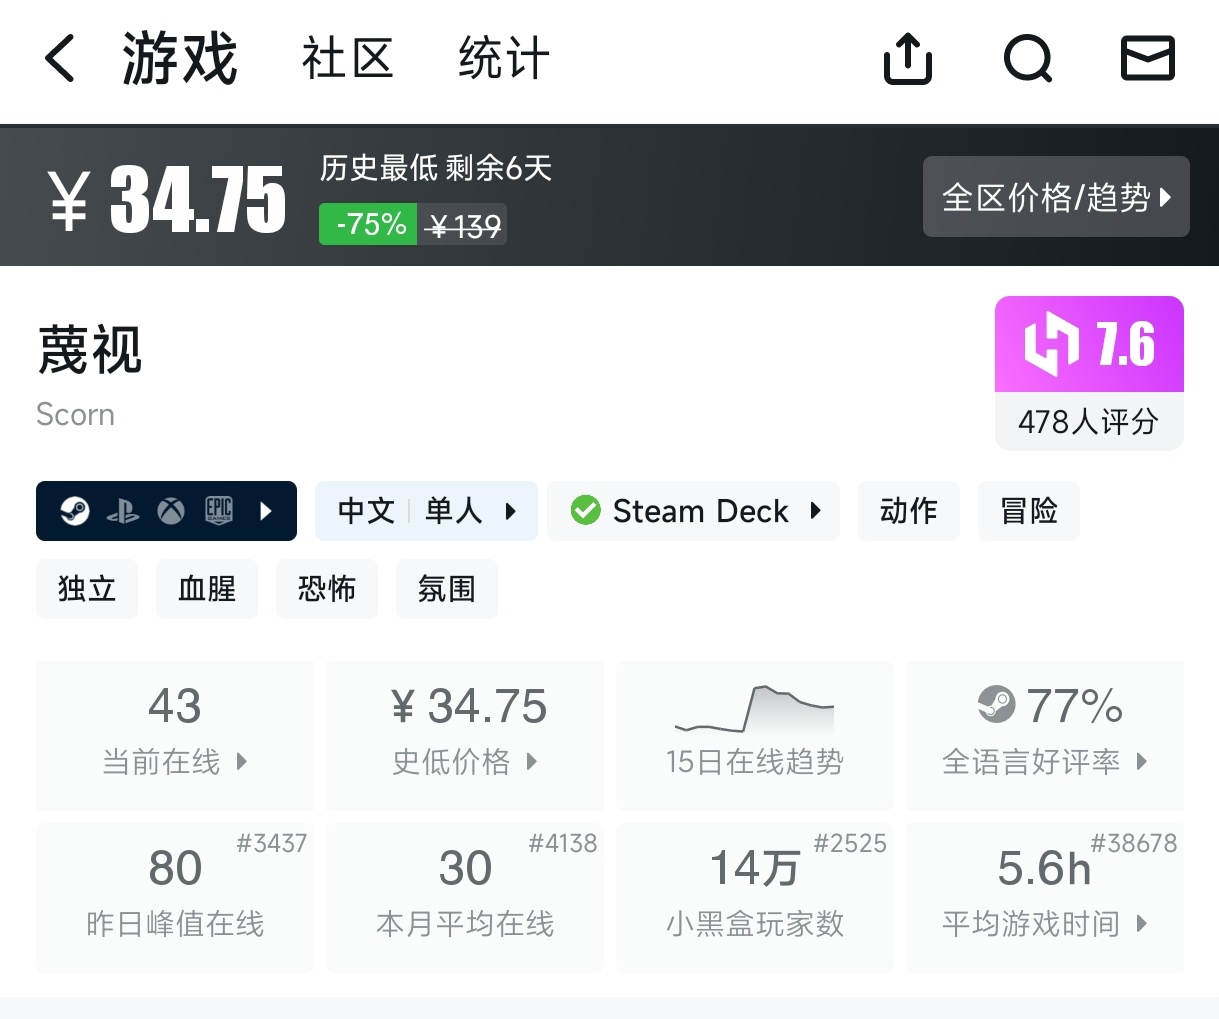Tap the -75% discount badge
This screenshot has width=1219, height=1019.
tap(368, 224)
